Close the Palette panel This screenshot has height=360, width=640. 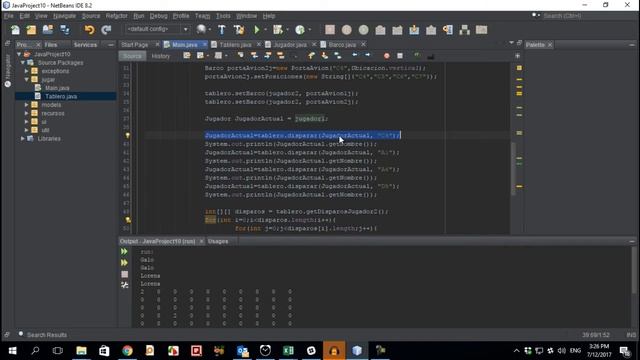[550, 44]
